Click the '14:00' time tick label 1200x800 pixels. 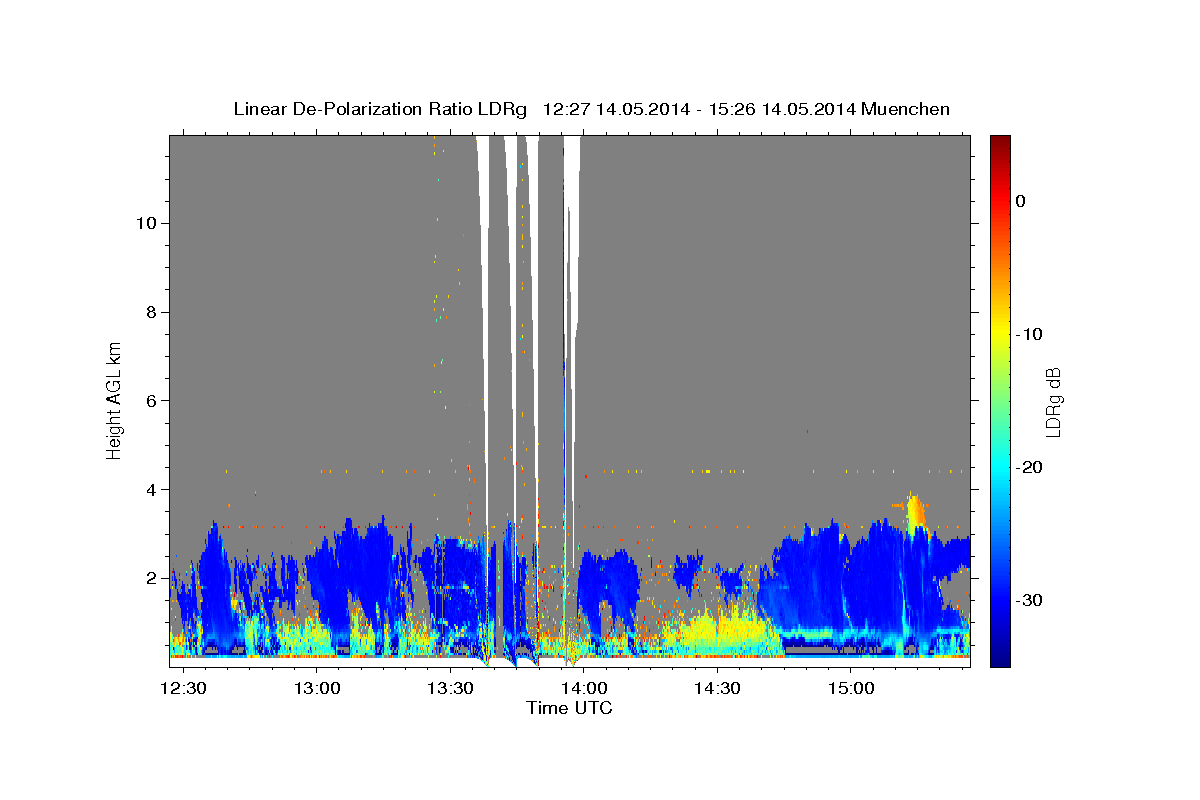(584, 689)
